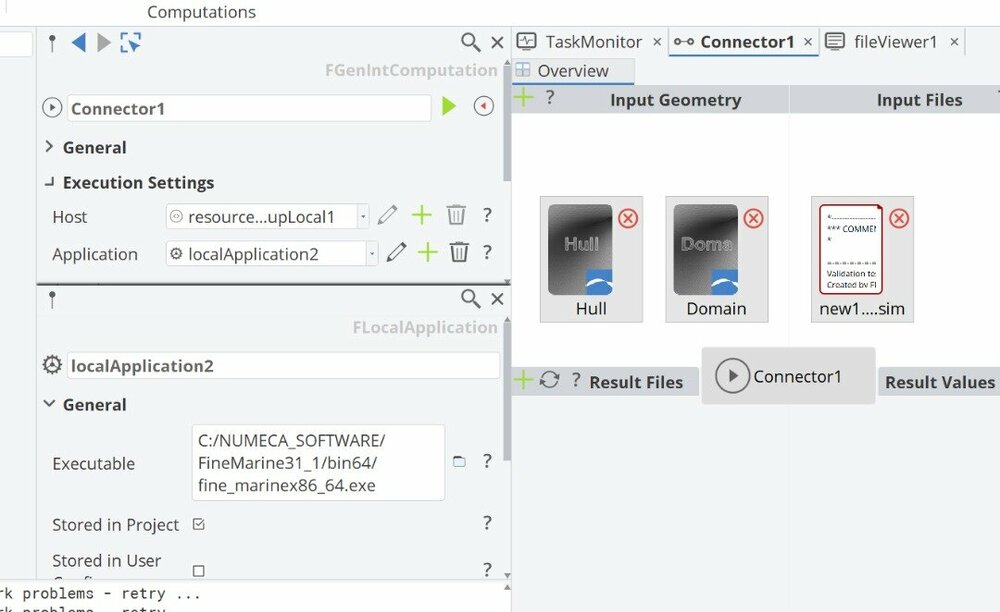The width and height of the screenshot is (1000, 612).
Task: Pin the localApplication2 panel with the pin icon
Action: tap(52, 300)
